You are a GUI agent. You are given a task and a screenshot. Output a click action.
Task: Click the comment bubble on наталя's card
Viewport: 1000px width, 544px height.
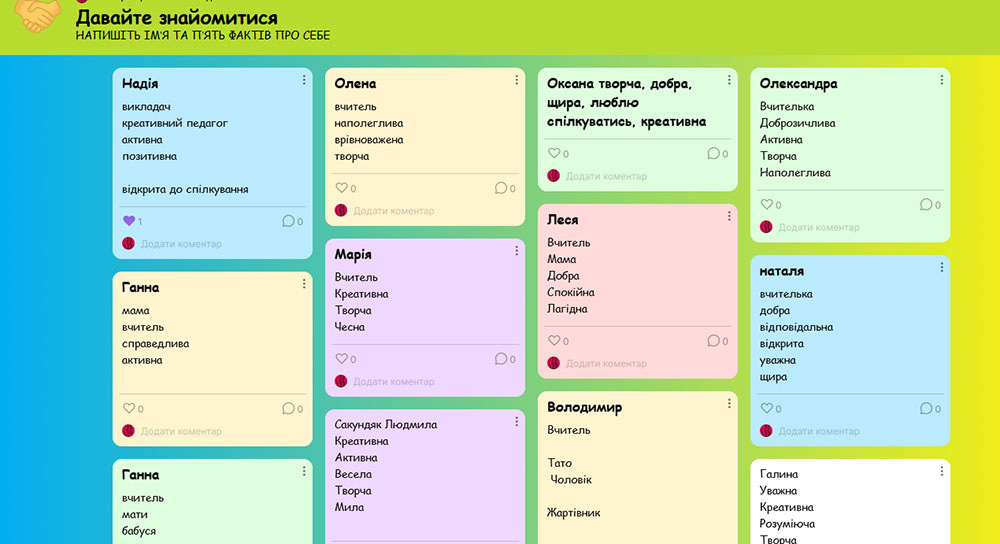(x=925, y=408)
